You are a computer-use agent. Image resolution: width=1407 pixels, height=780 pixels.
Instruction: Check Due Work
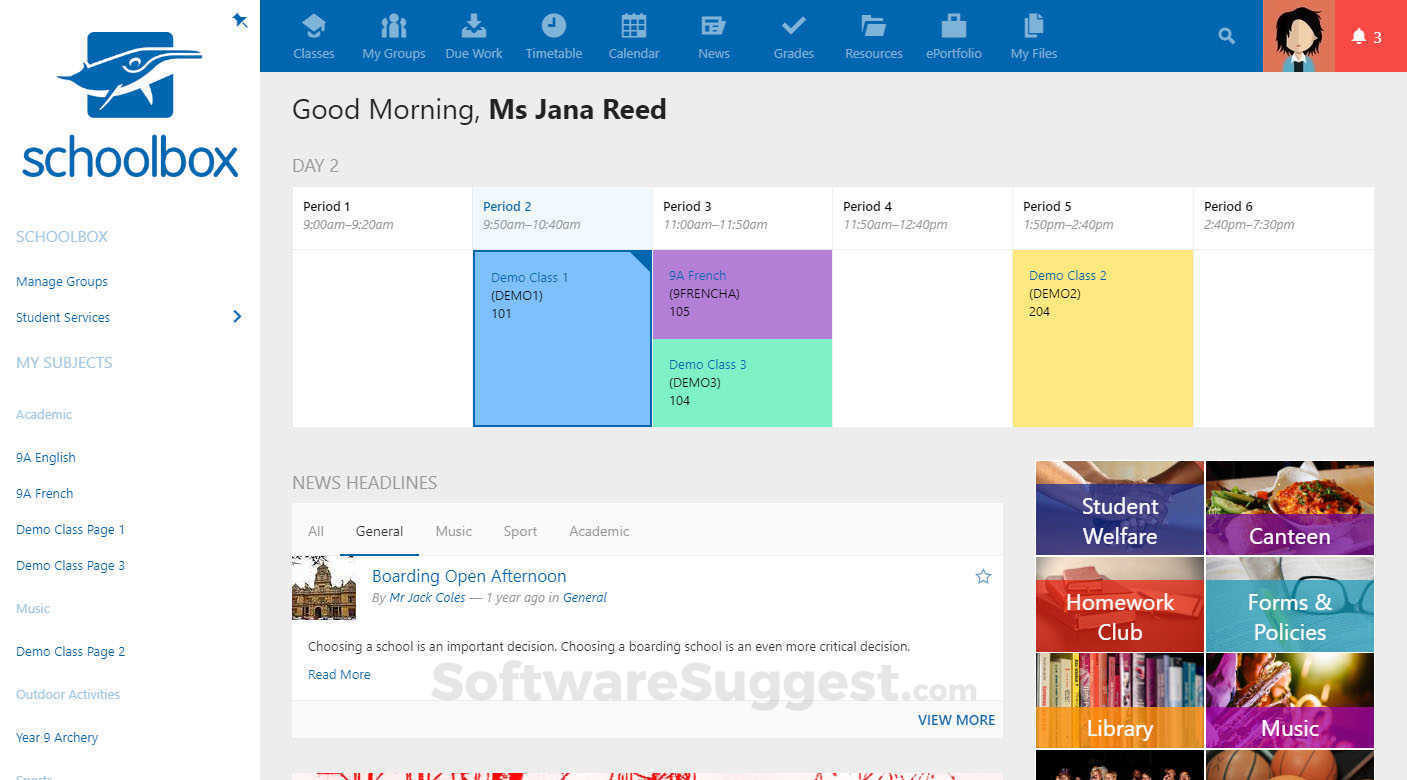coord(473,36)
